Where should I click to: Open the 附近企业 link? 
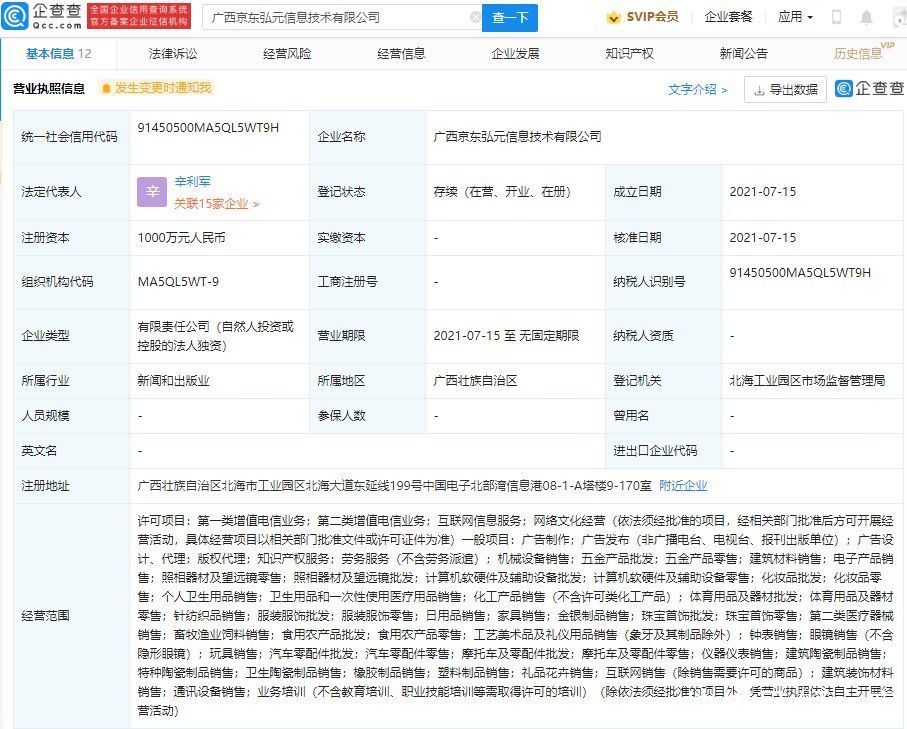tap(683, 486)
